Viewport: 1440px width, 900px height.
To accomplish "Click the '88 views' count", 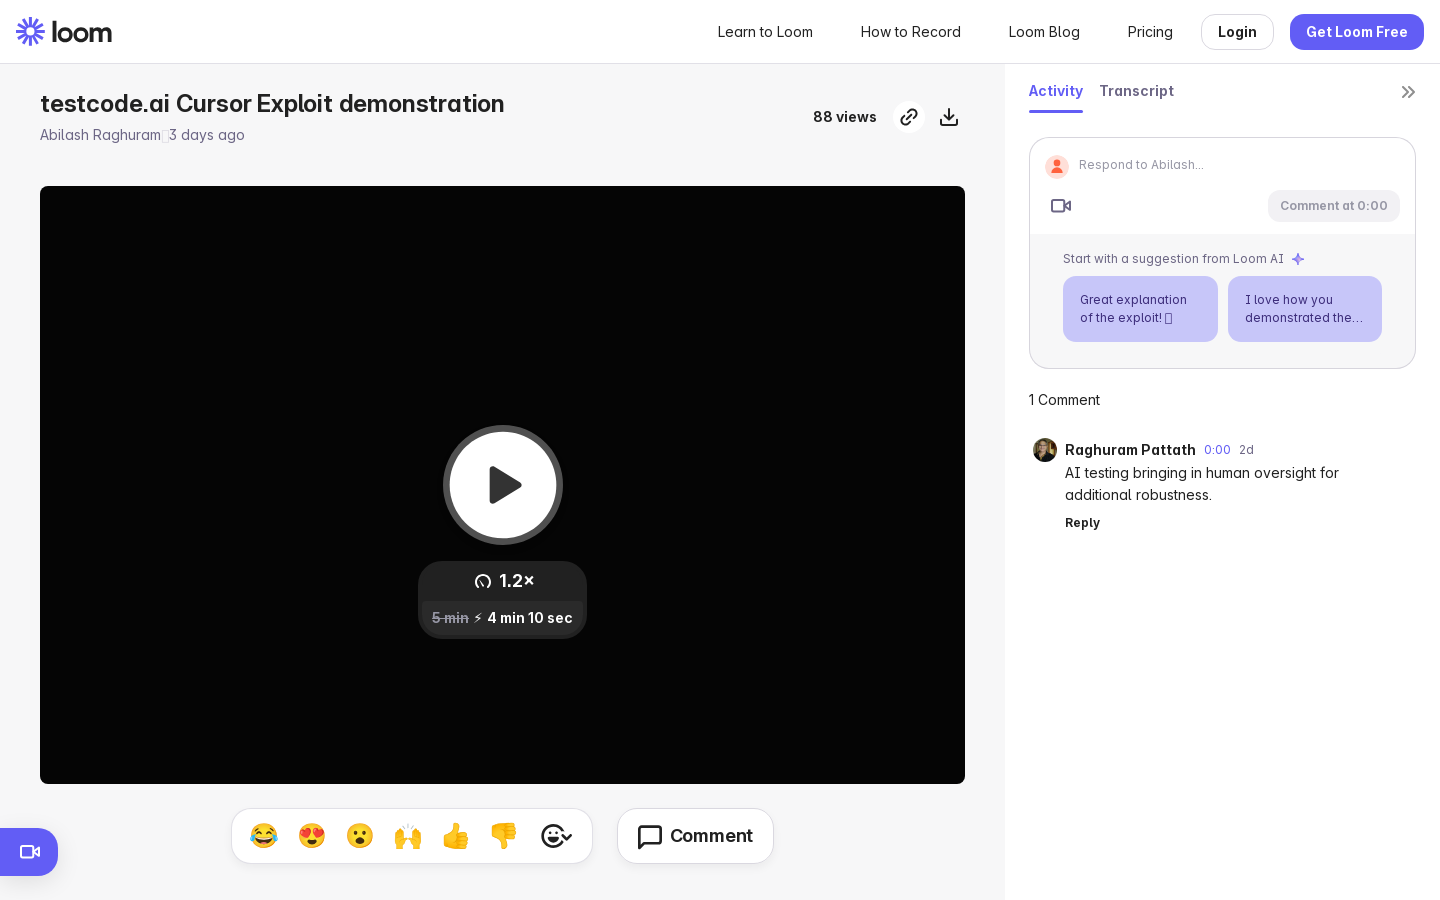I will coord(845,117).
